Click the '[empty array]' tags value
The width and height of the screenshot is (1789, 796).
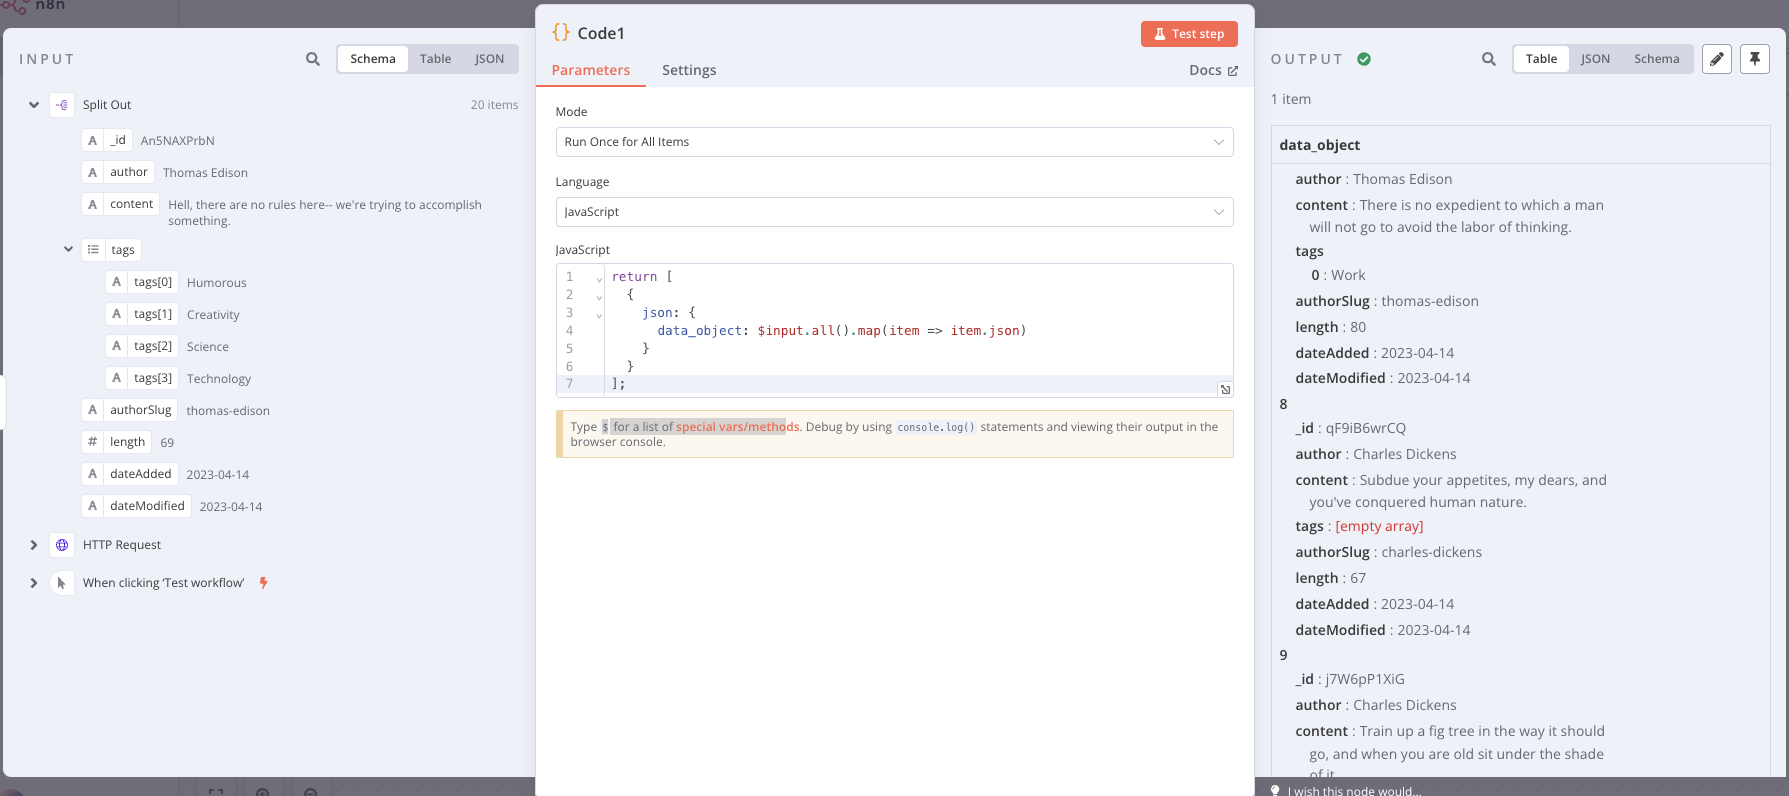tap(1379, 526)
